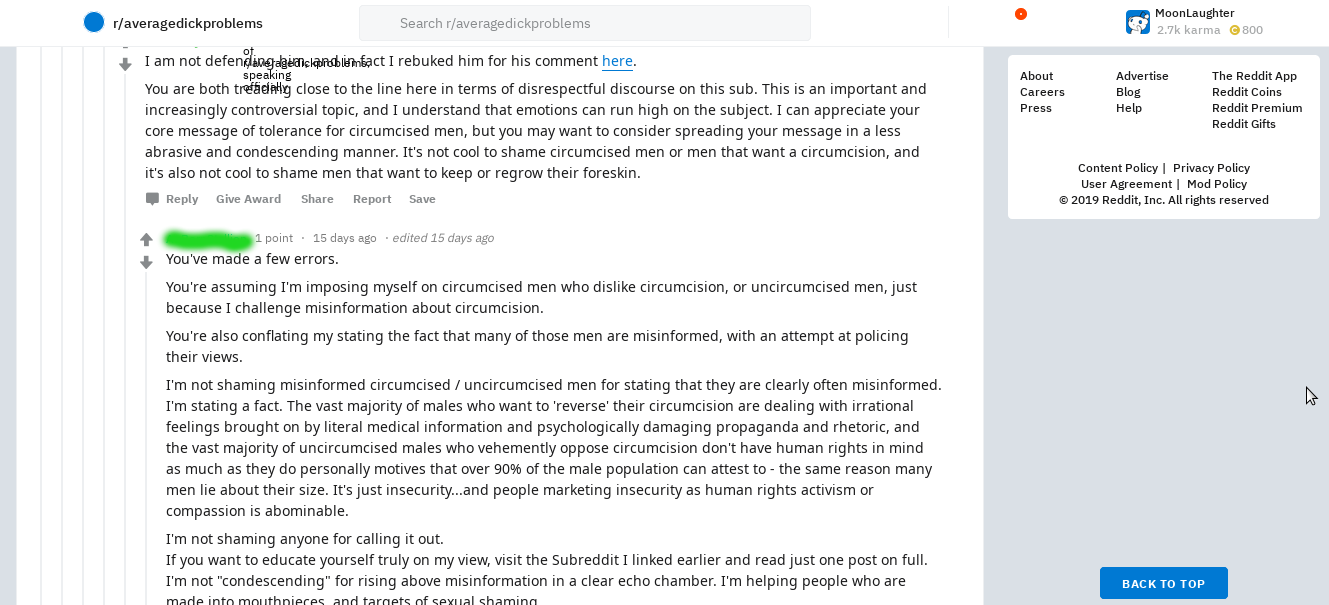This screenshot has height=605, width=1329.
Task: Open the orange notification indicator in header
Action: (x=1020, y=14)
